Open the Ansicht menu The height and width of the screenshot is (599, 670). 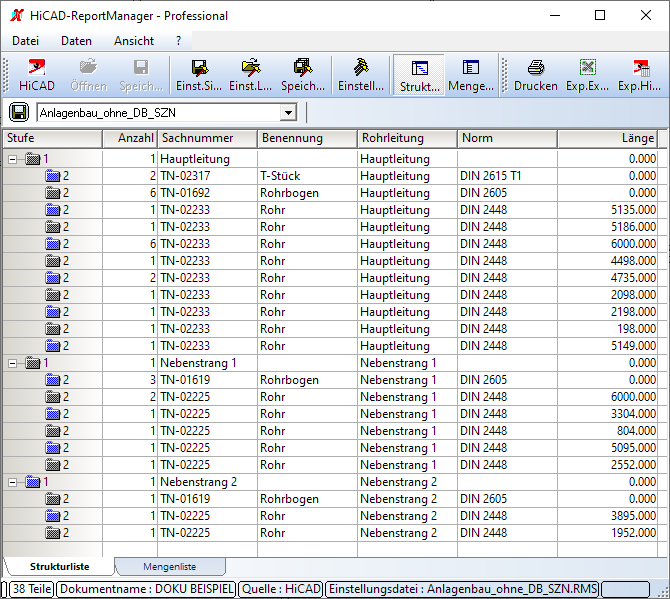click(134, 41)
